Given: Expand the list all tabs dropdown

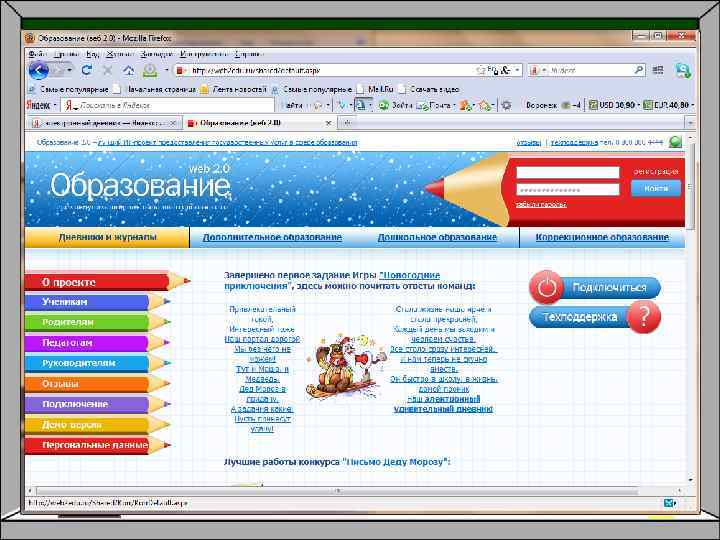Looking at the screenshot, I should click(690, 123).
